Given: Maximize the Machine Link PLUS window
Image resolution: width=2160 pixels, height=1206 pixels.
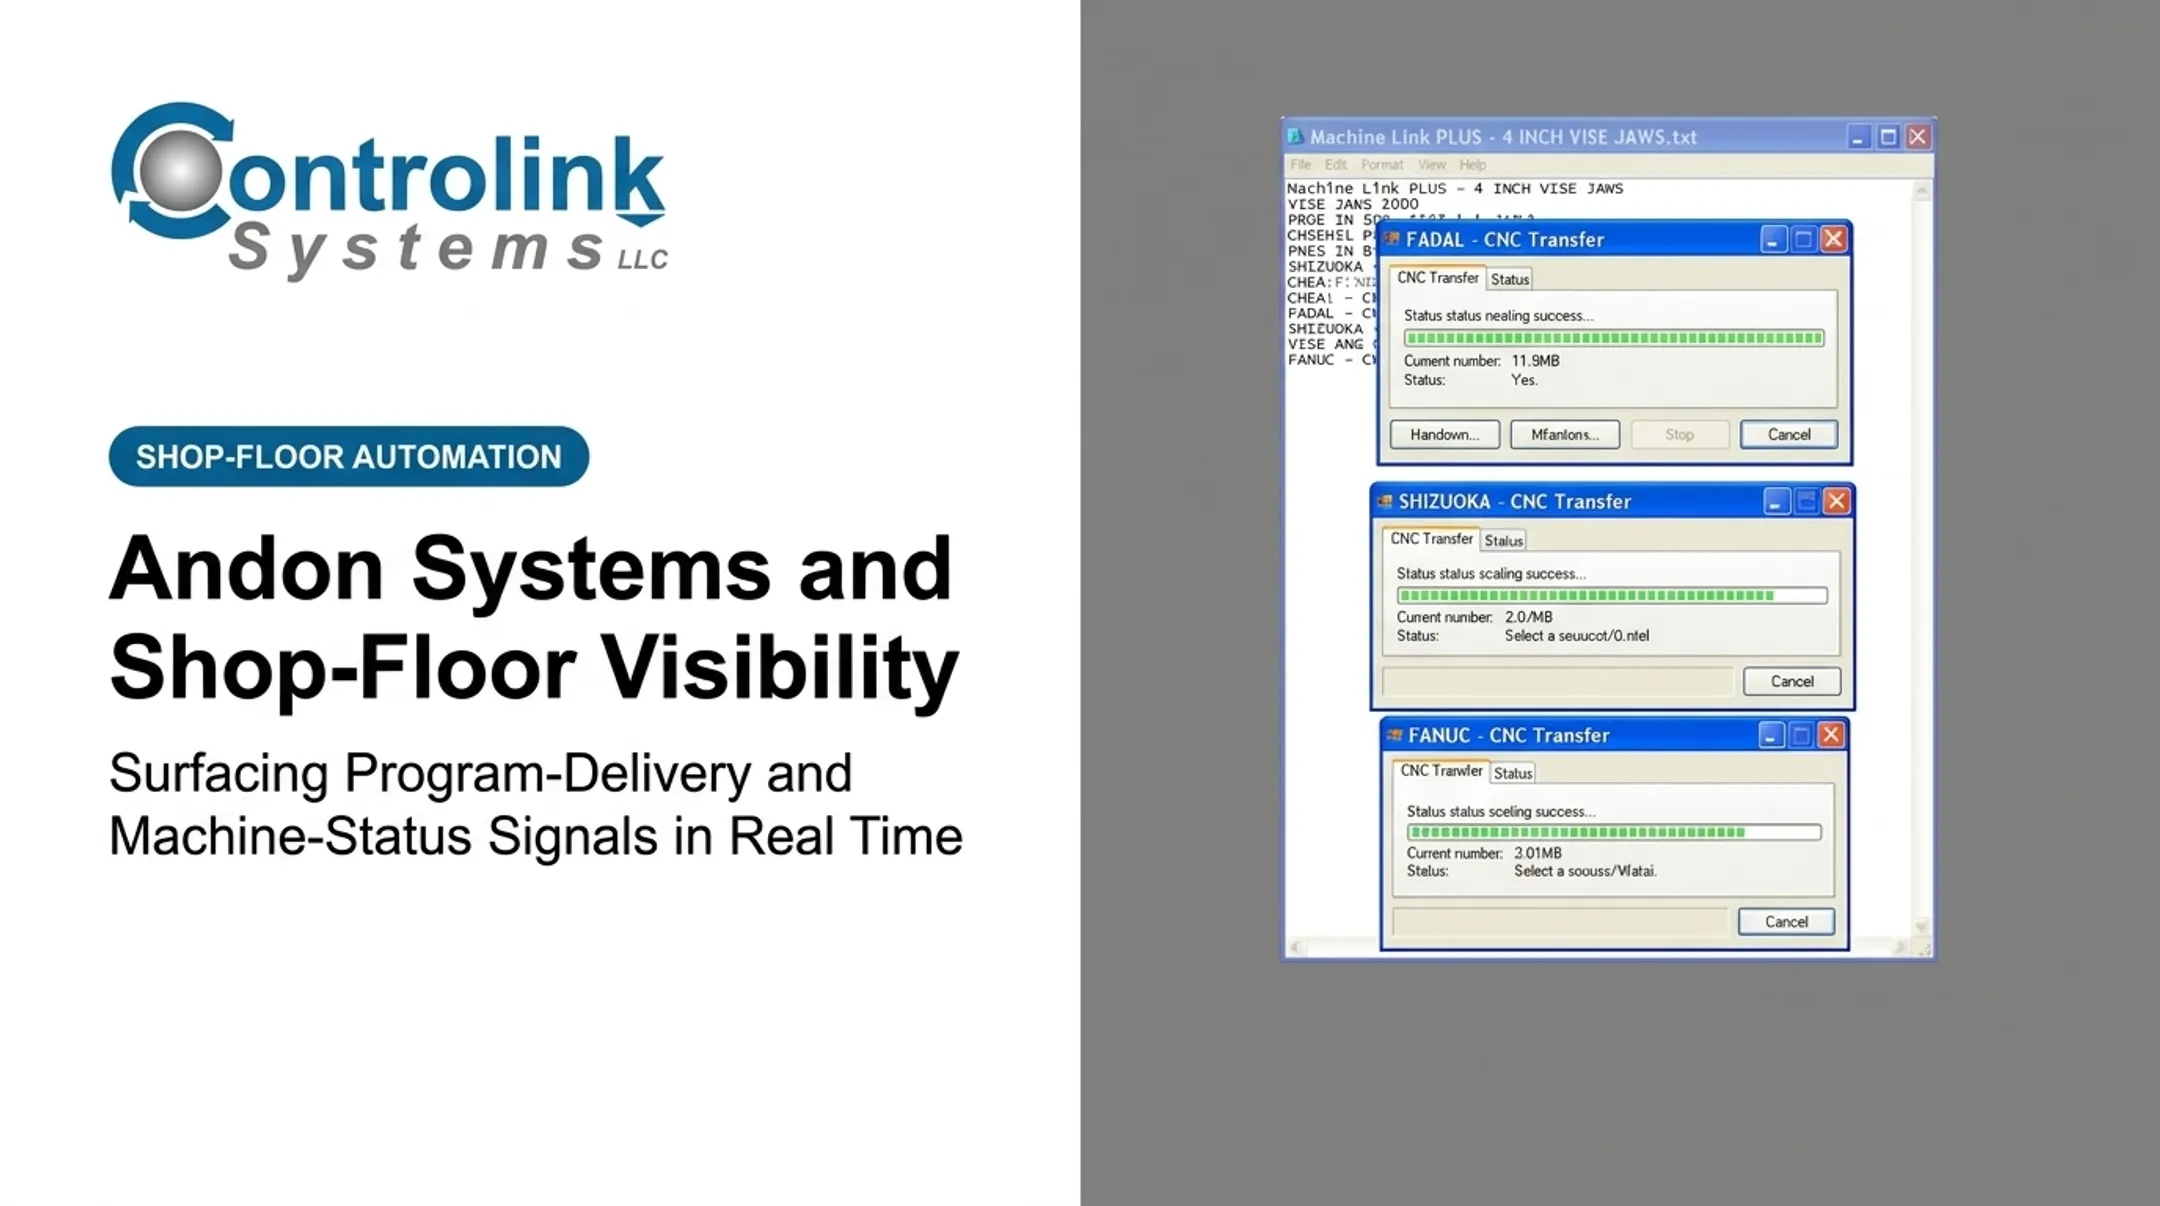Looking at the screenshot, I should click(x=1888, y=137).
